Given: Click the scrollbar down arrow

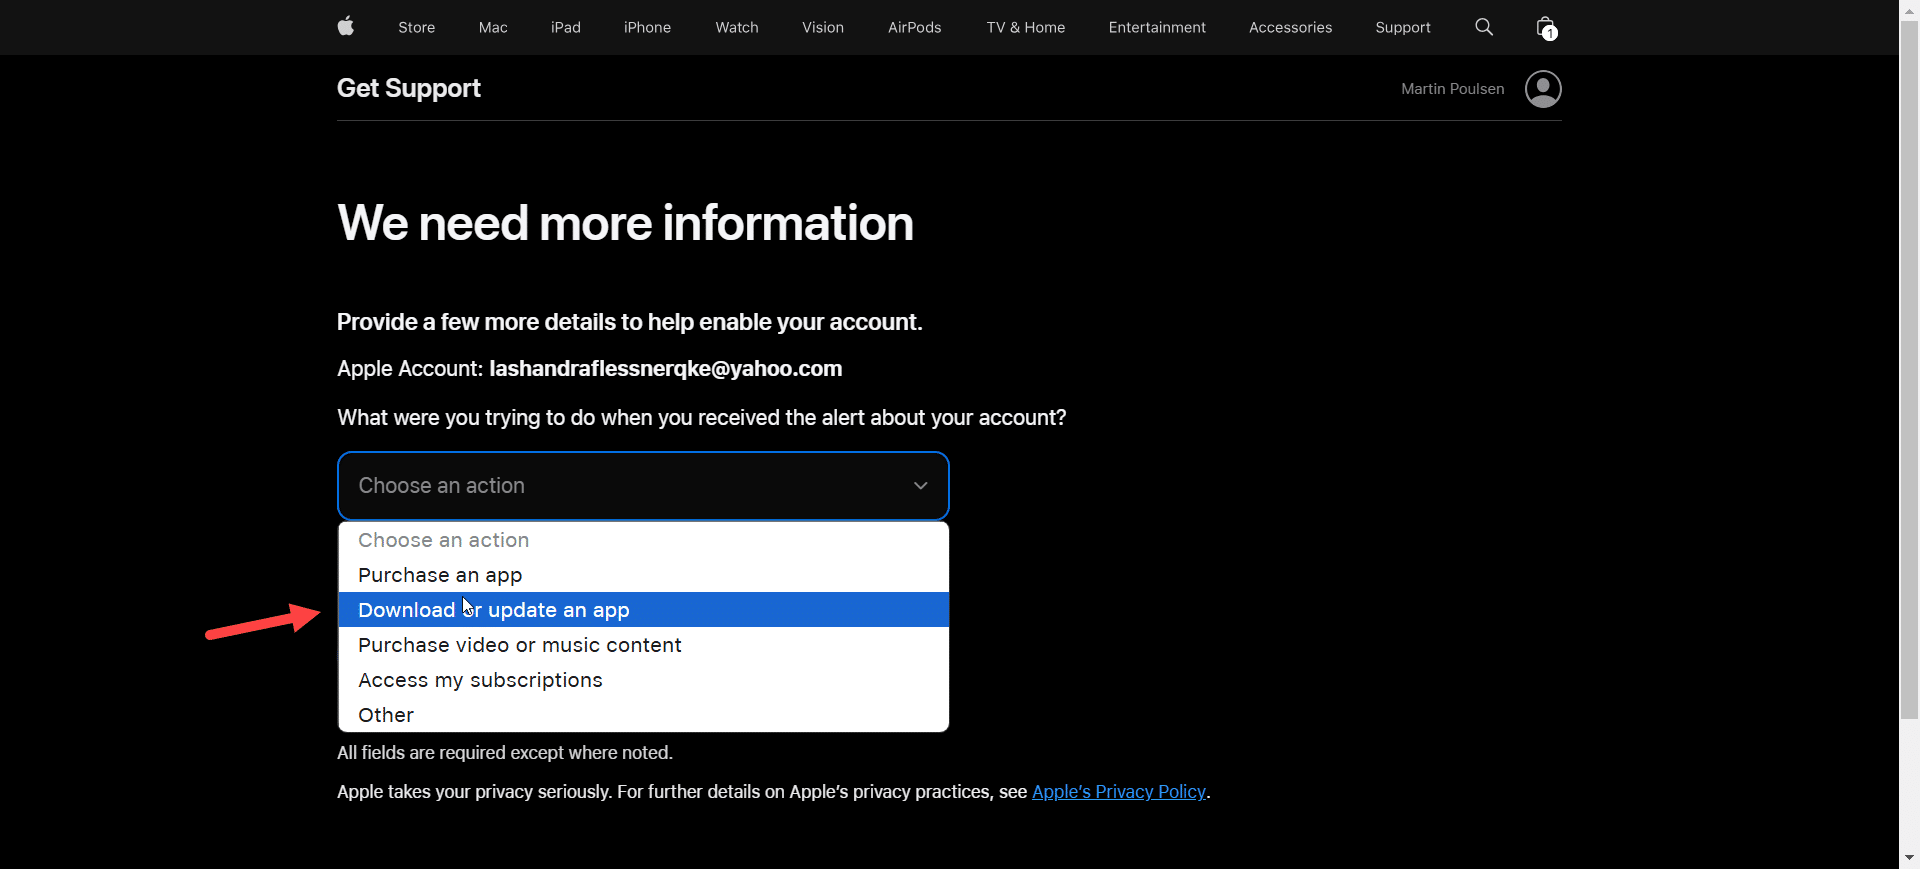Looking at the screenshot, I should 1909,858.
